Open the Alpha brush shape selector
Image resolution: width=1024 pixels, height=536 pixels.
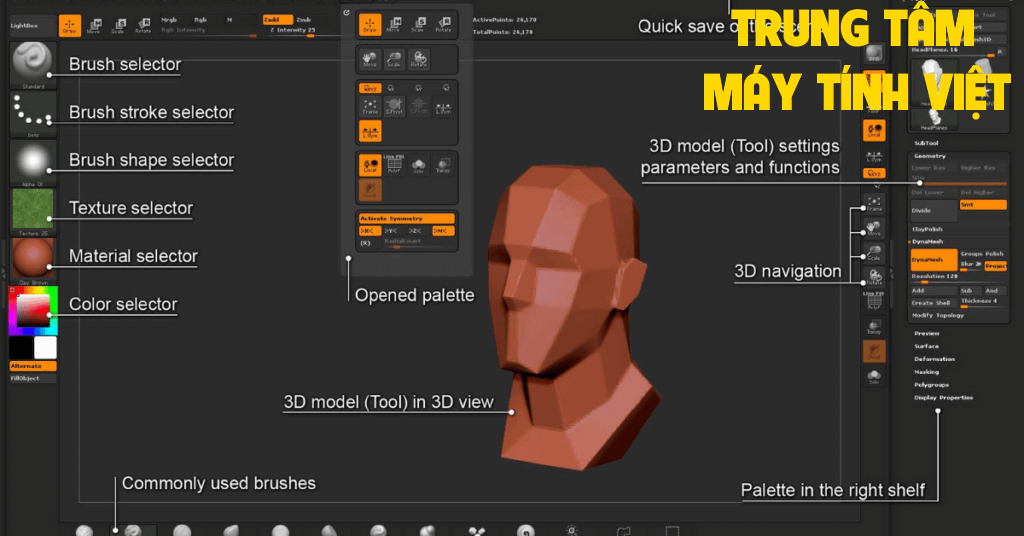pyautogui.click(x=32, y=161)
